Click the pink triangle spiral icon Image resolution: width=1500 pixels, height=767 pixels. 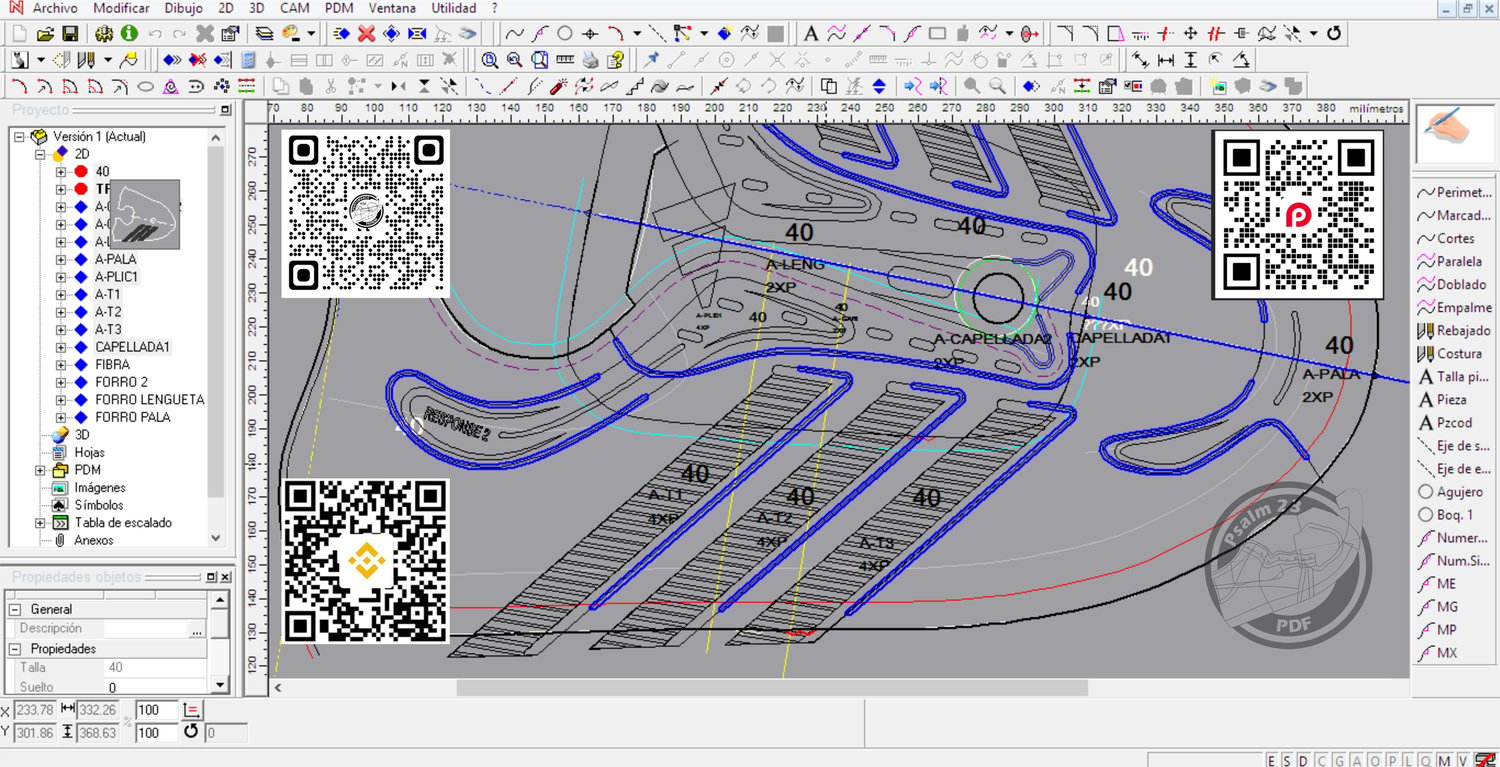(x=171, y=86)
